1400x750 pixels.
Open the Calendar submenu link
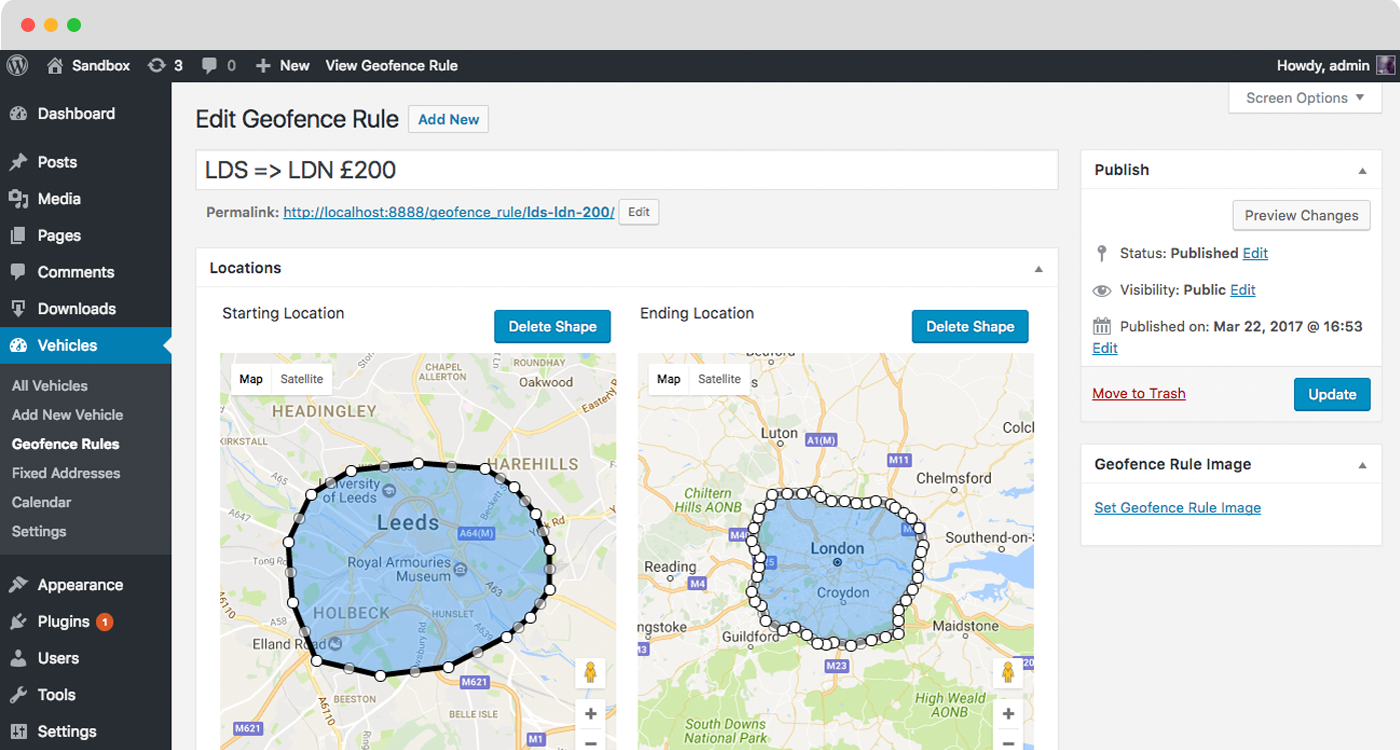[42, 502]
